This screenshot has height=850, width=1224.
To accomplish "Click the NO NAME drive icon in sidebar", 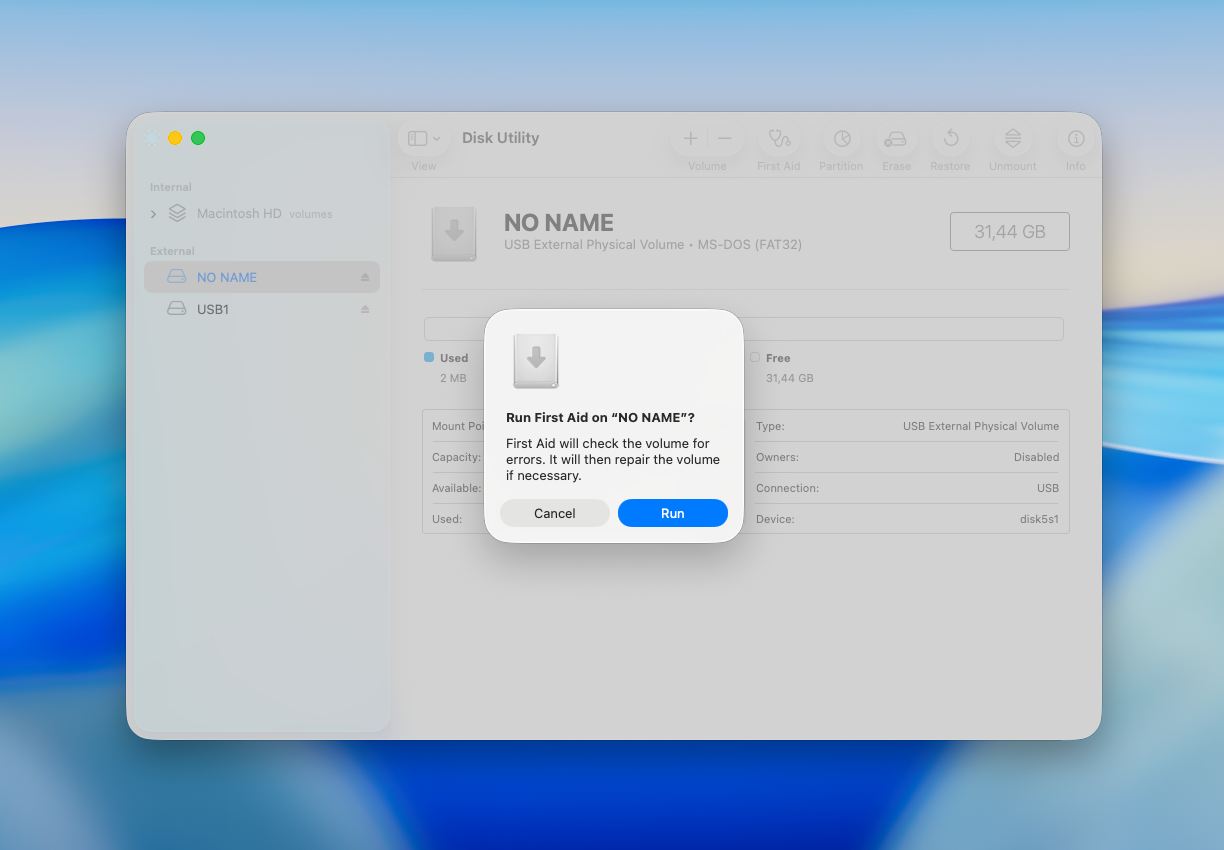I will (177, 277).
